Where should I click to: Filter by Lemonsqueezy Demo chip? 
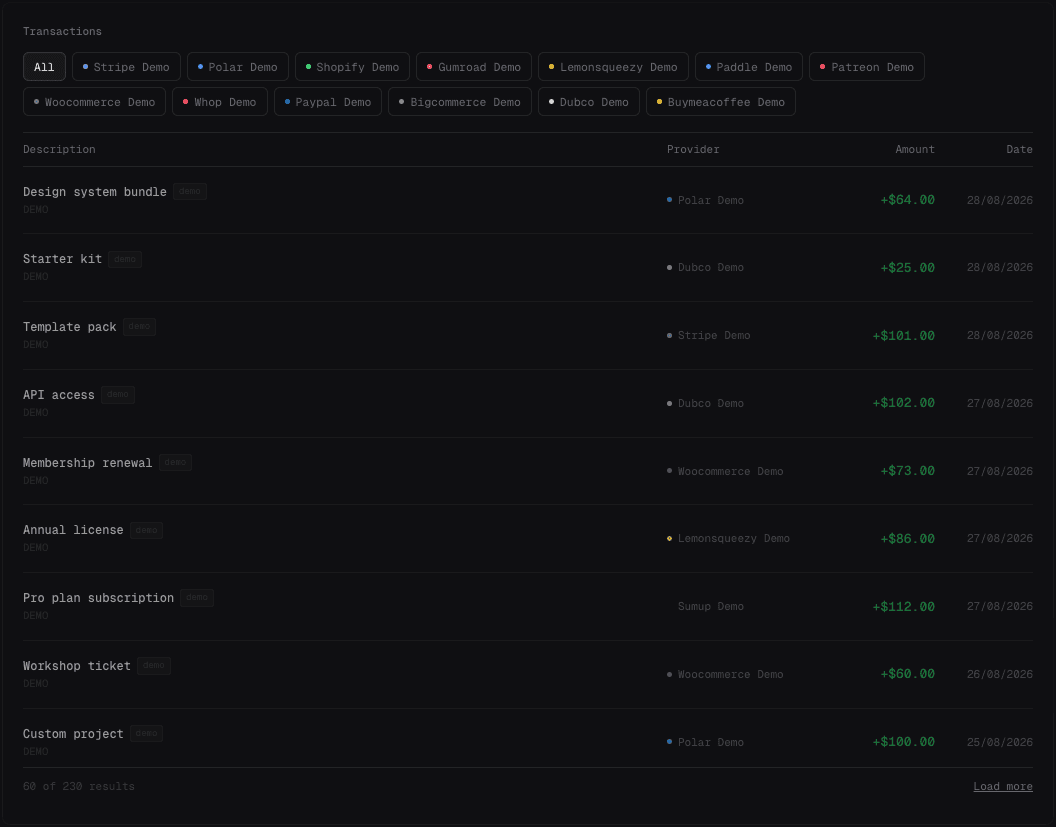[614, 67]
